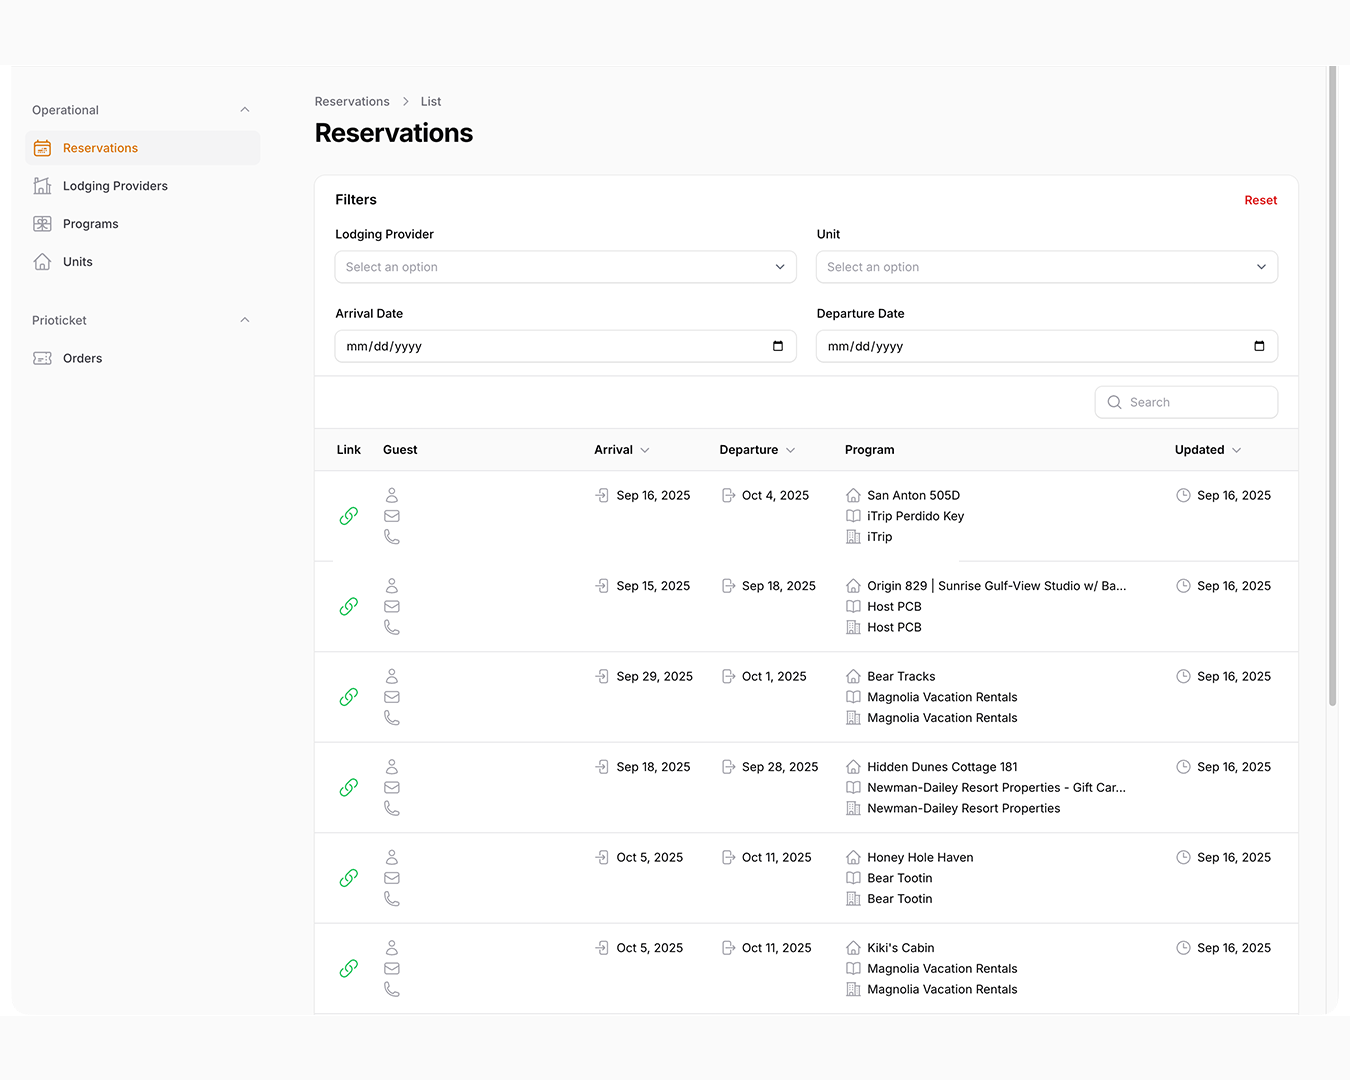Click the Programs icon in sidebar

pos(42,224)
